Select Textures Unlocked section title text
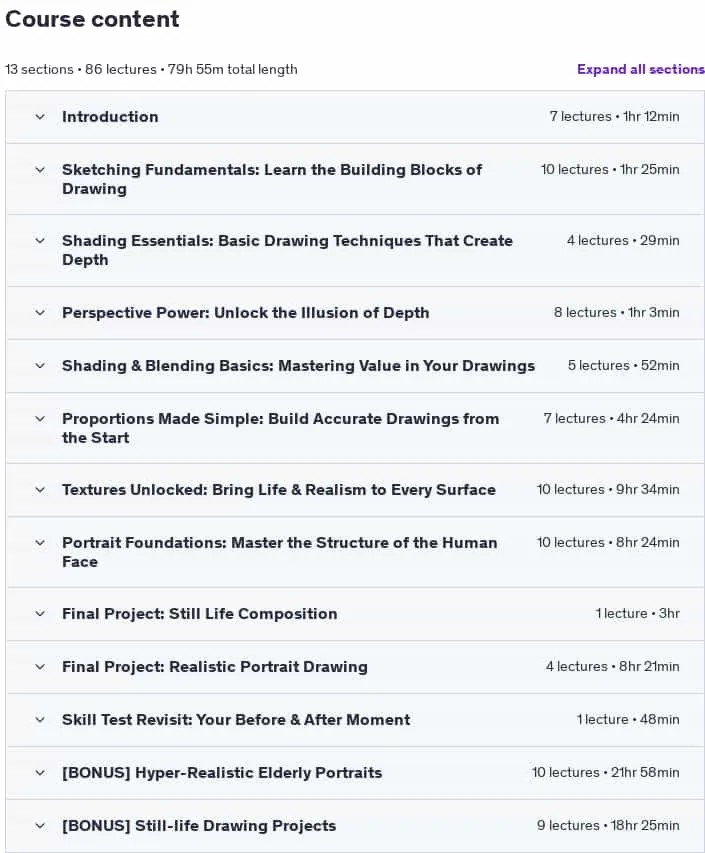Image resolution: width=705 pixels, height=853 pixels. coord(279,490)
